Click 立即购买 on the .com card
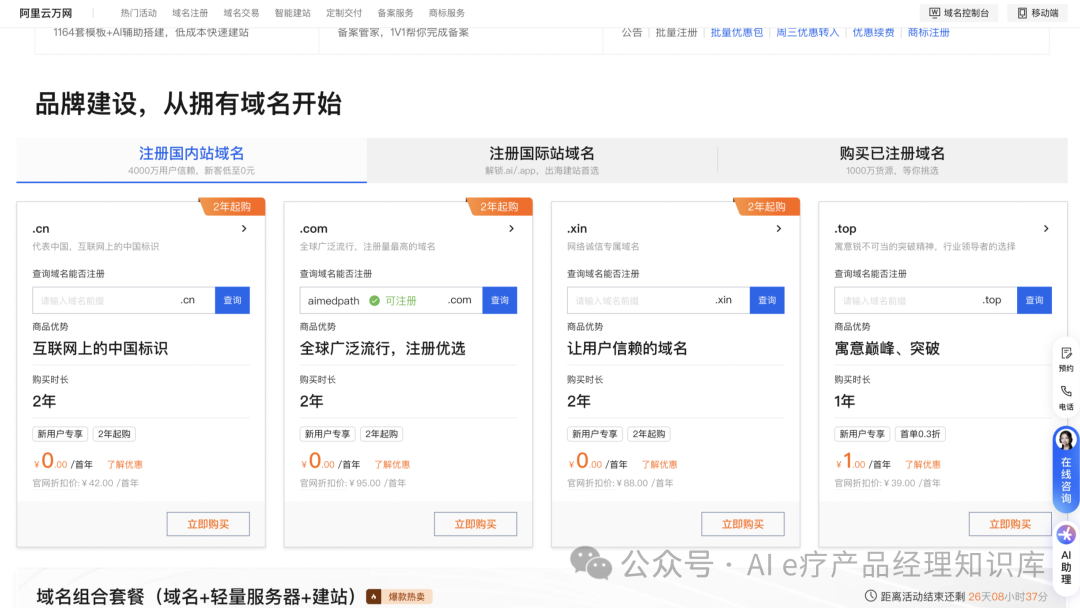Viewport: 1080px width, 608px height. pyautogui.click(x=475, y=524)
